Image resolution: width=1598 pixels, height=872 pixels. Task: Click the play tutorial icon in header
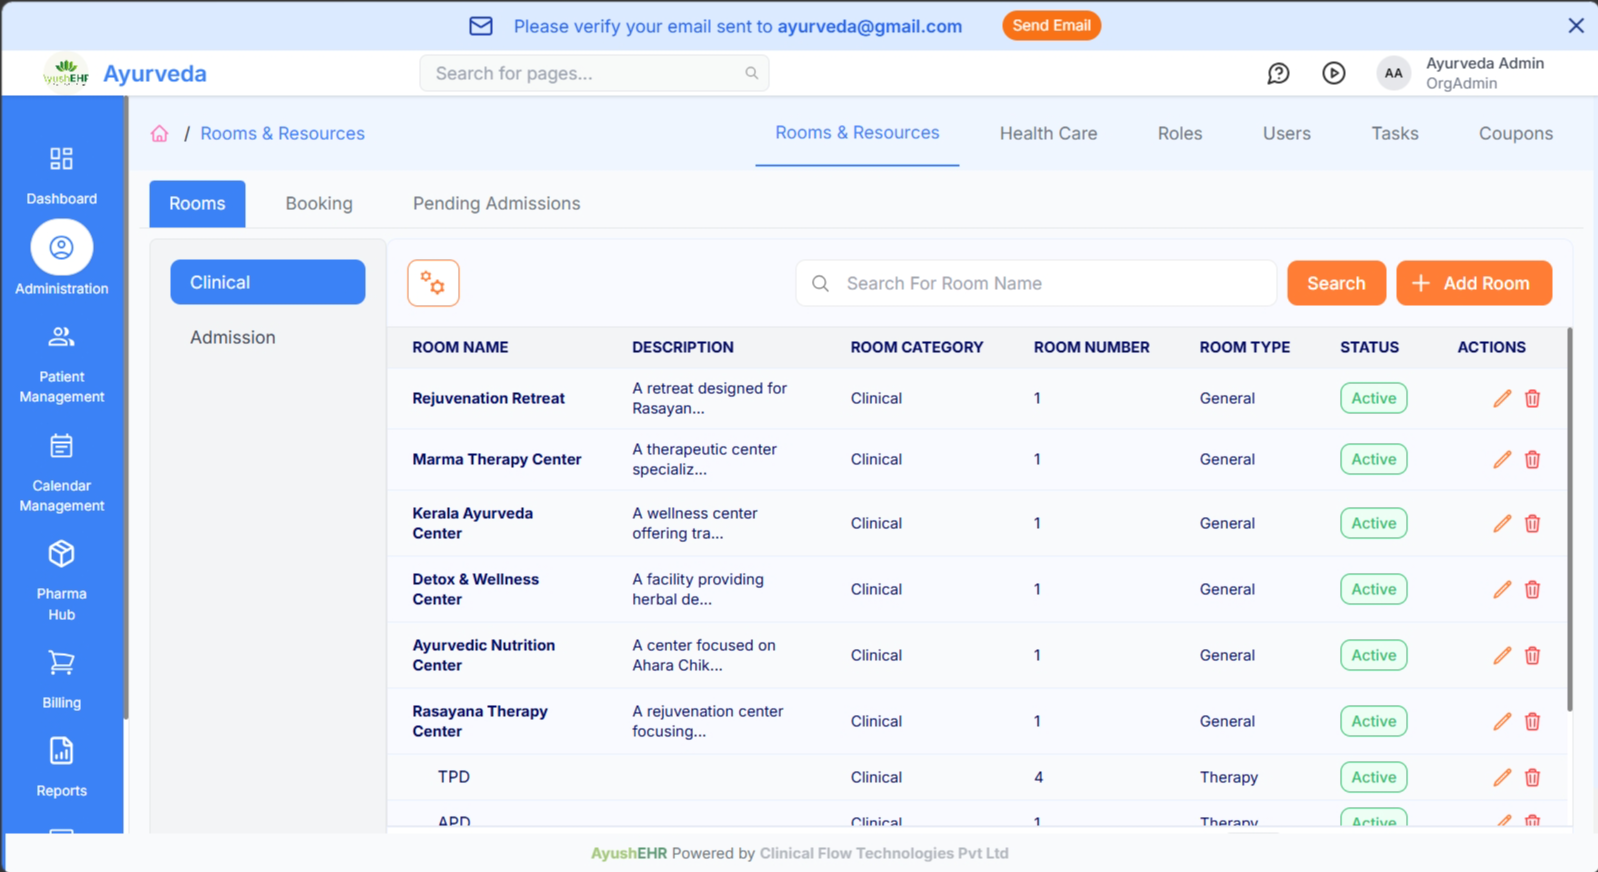click(1334, 73)
